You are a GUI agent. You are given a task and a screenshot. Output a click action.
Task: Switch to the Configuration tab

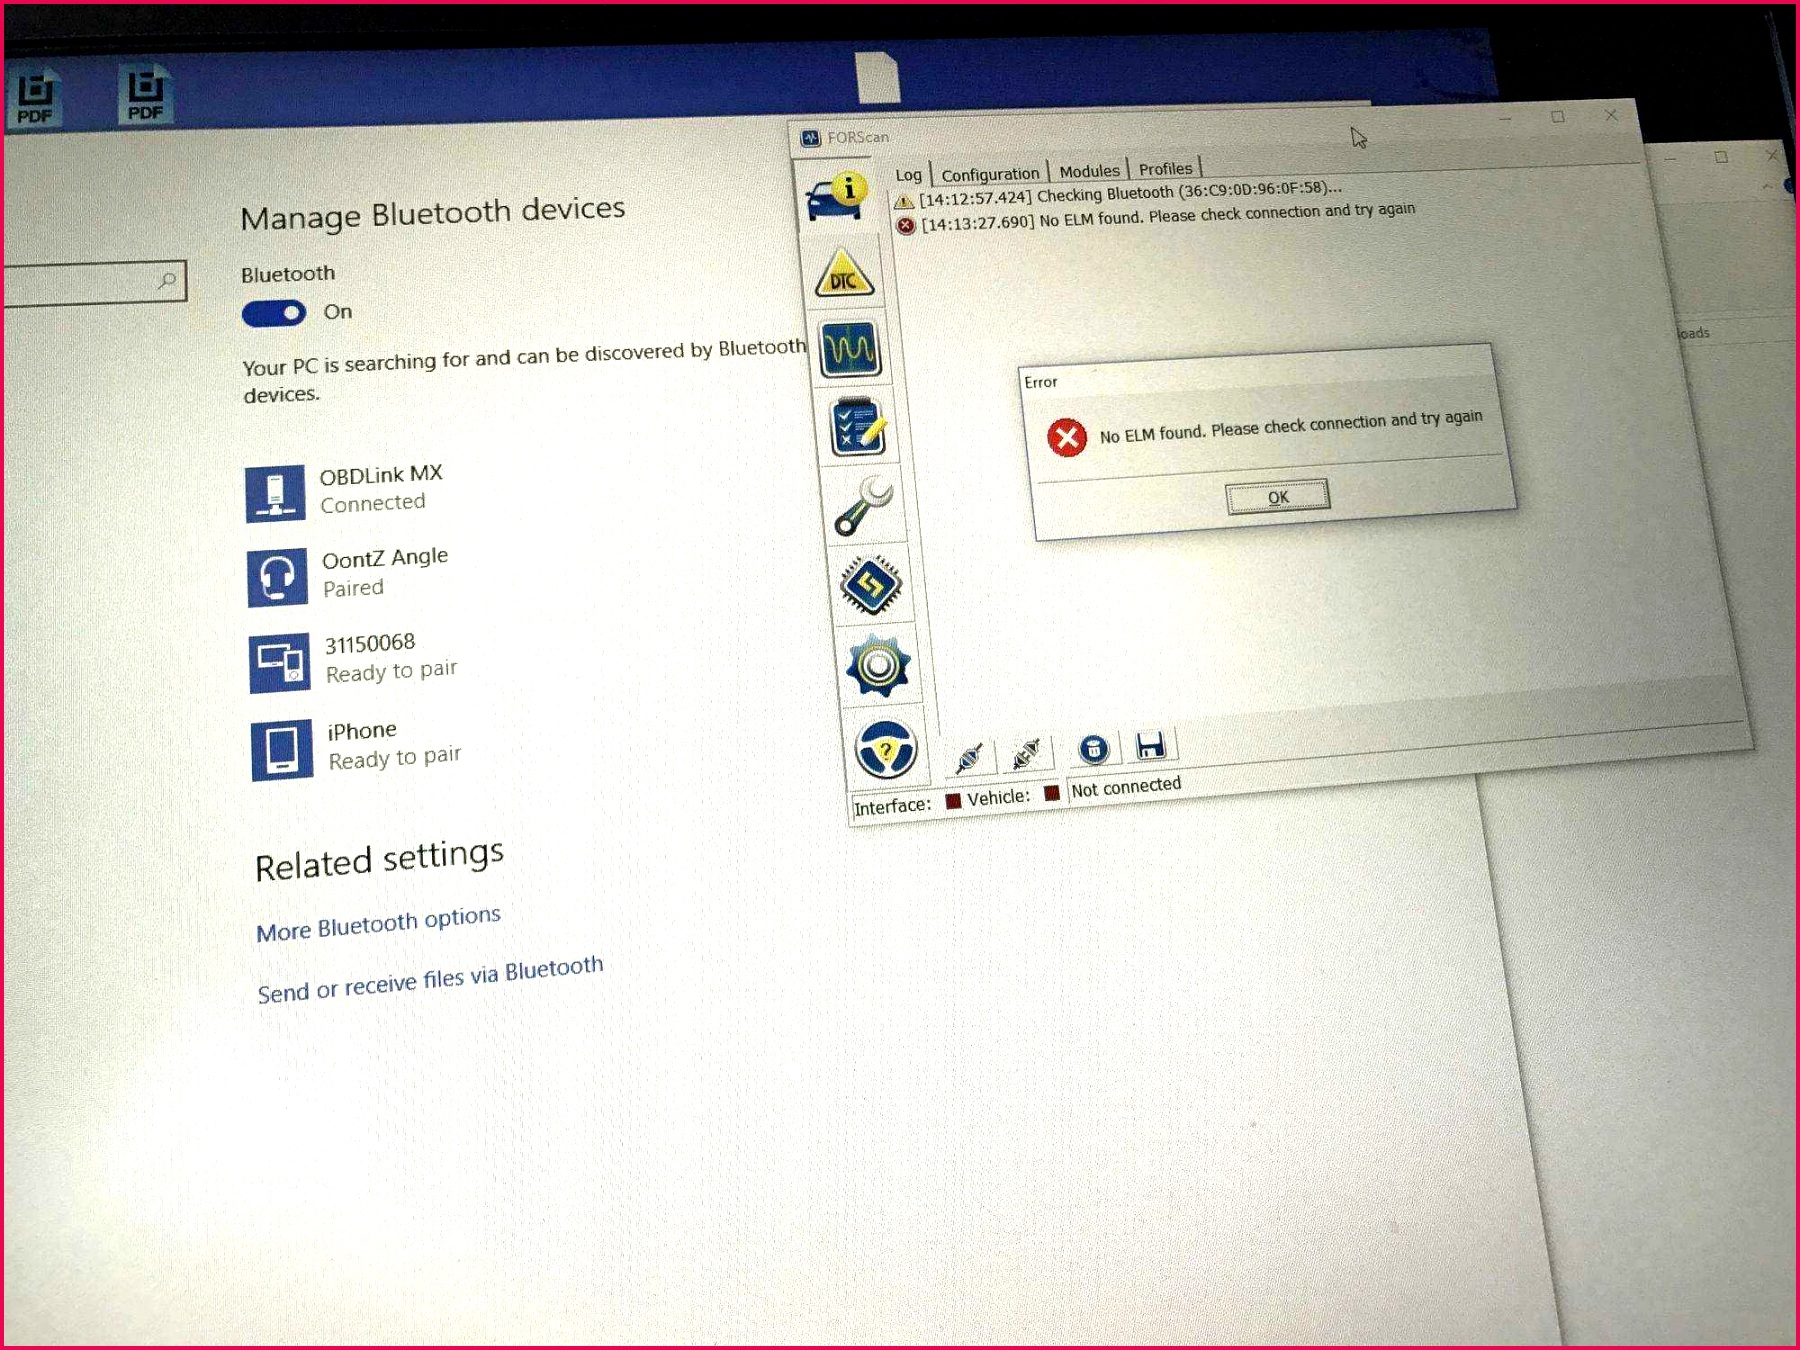(989, 174)
